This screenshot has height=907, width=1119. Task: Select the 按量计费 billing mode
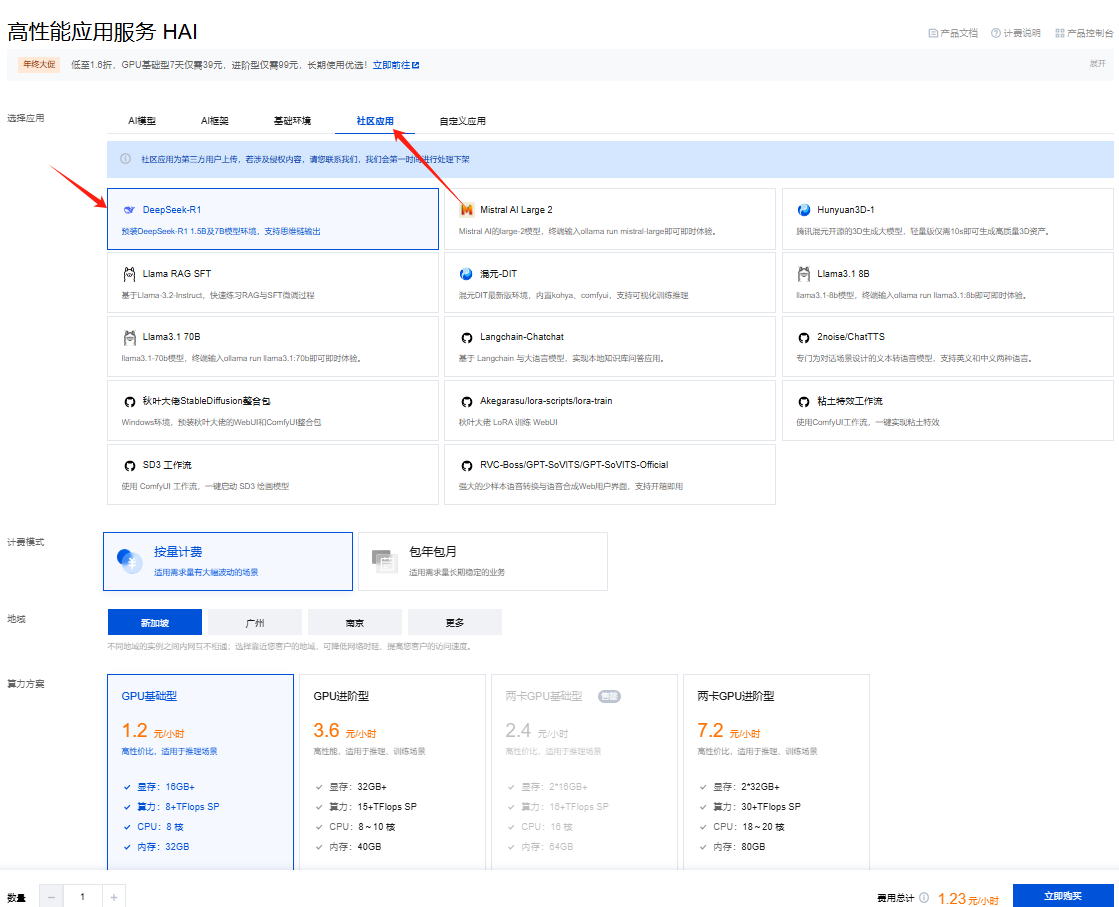[x=228, y=562]
